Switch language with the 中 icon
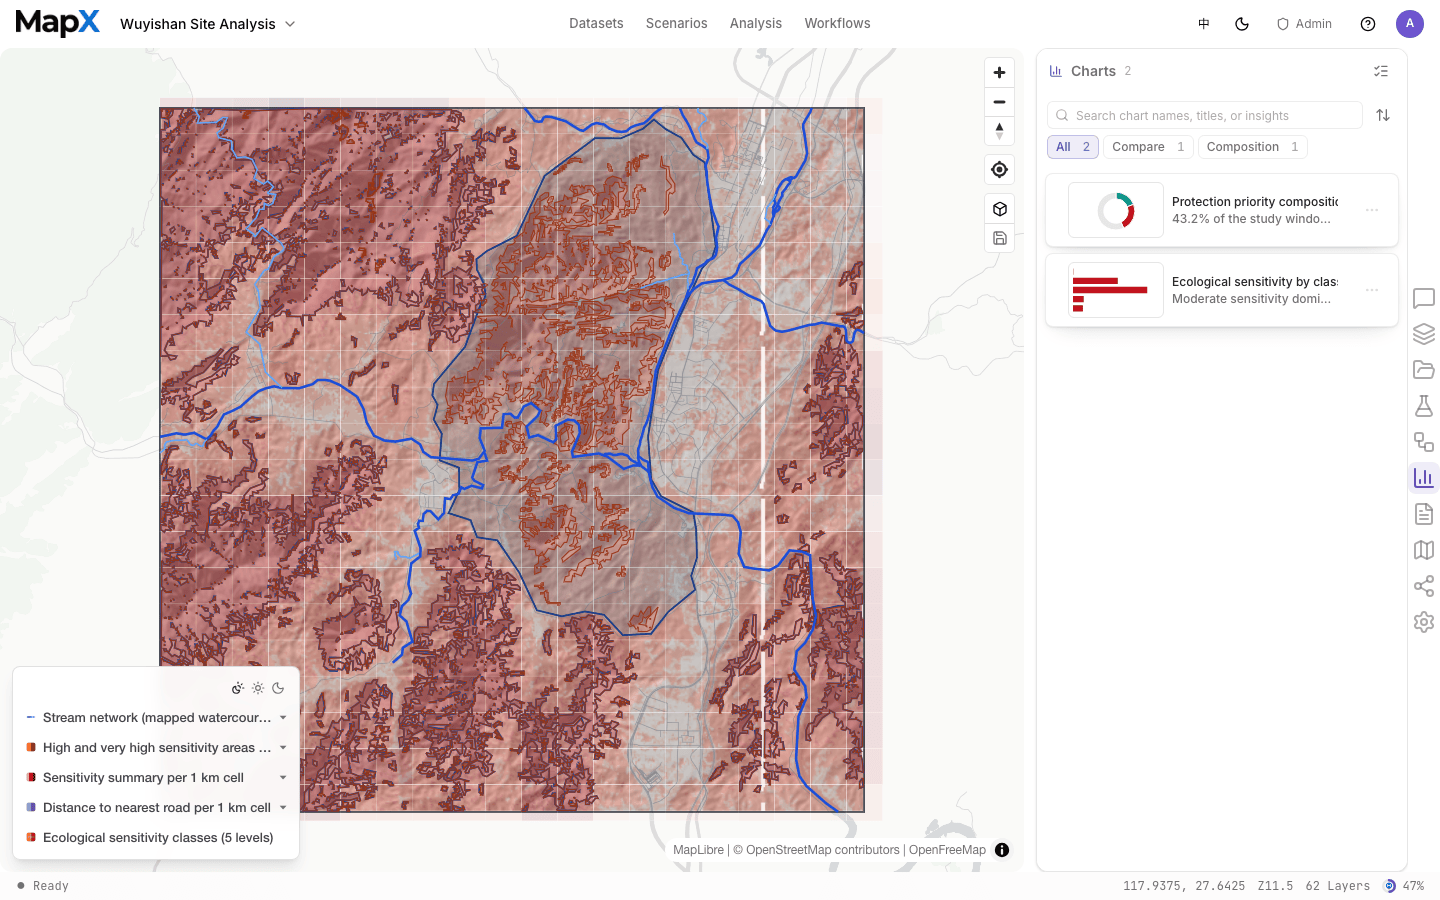This screenshot has height=900, width=1440. point(1204,24)
